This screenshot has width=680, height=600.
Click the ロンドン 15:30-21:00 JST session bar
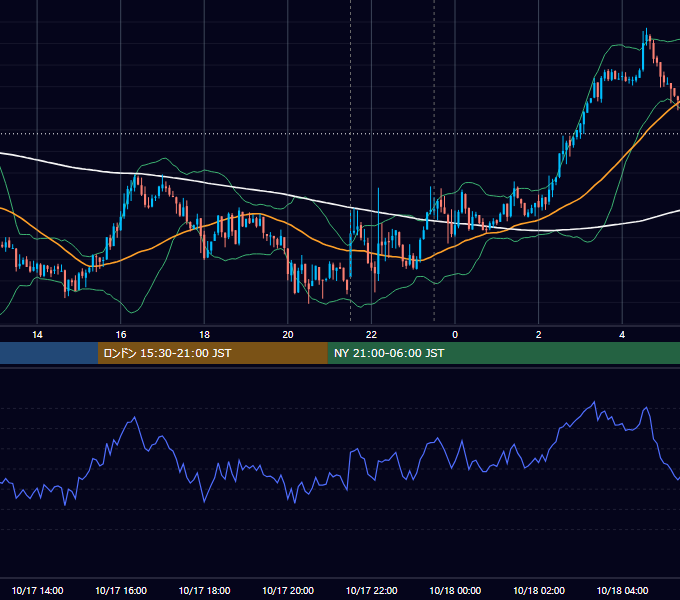coord(212,353)
